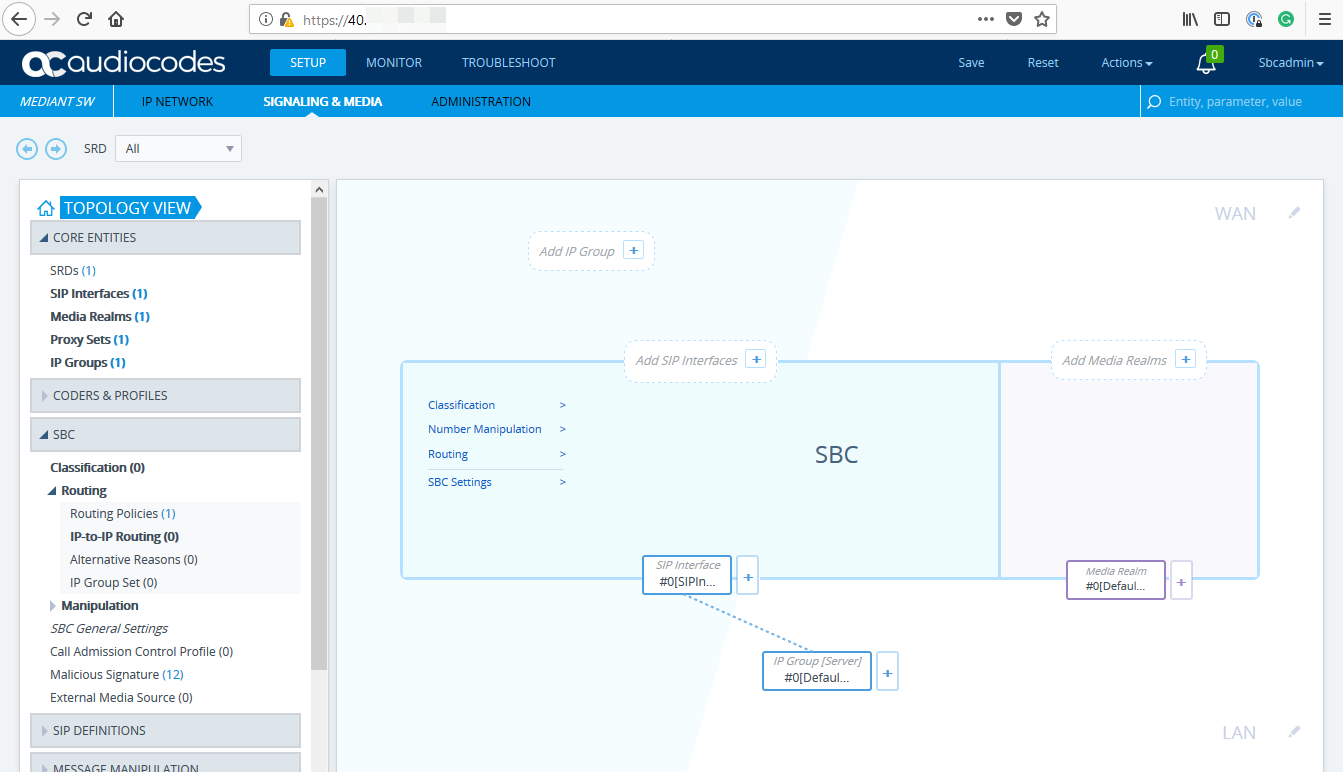Screen dimensions: 1343x772
Task: Open page actions three-dot menu
Action: pos(986,19)
